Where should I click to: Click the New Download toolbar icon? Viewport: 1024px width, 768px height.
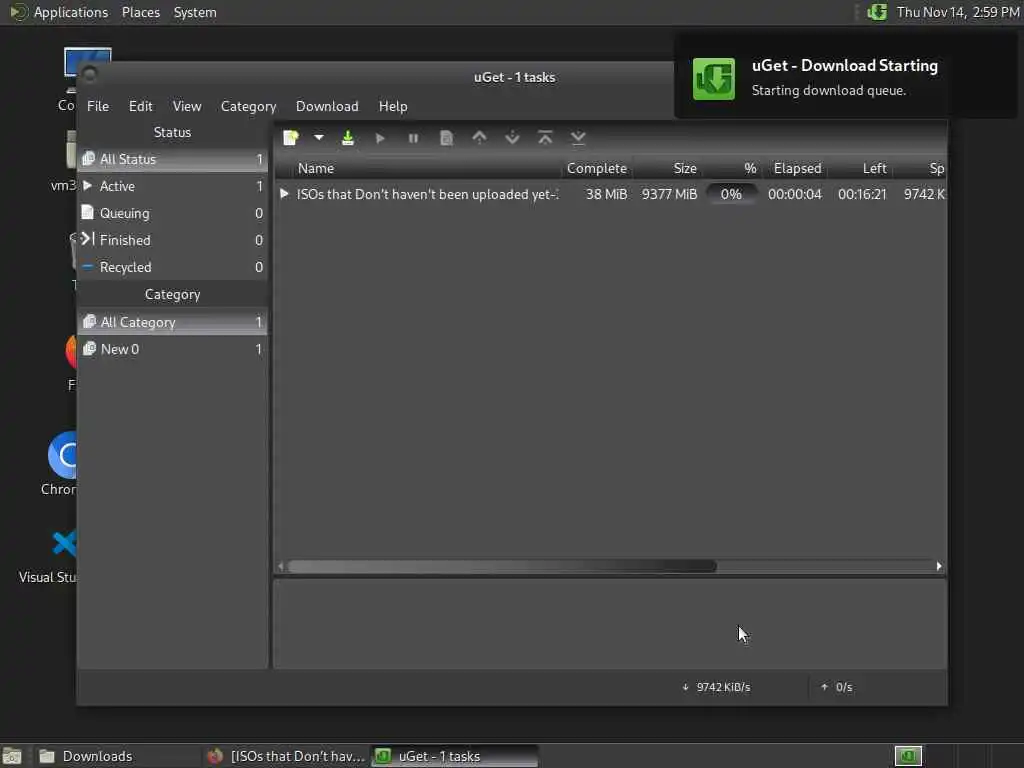tap(291, 138)
